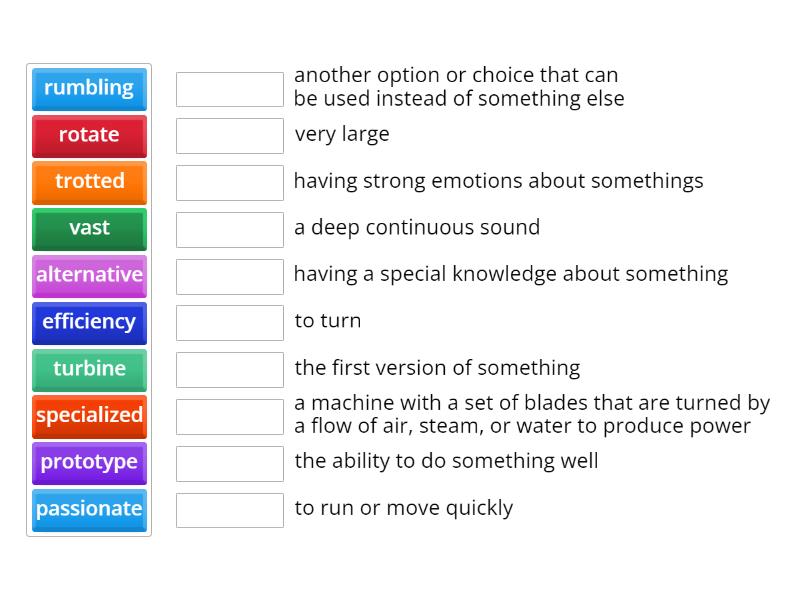
Task: Click the slot beside 'to run or move quickly'
Action: (230, 510)
